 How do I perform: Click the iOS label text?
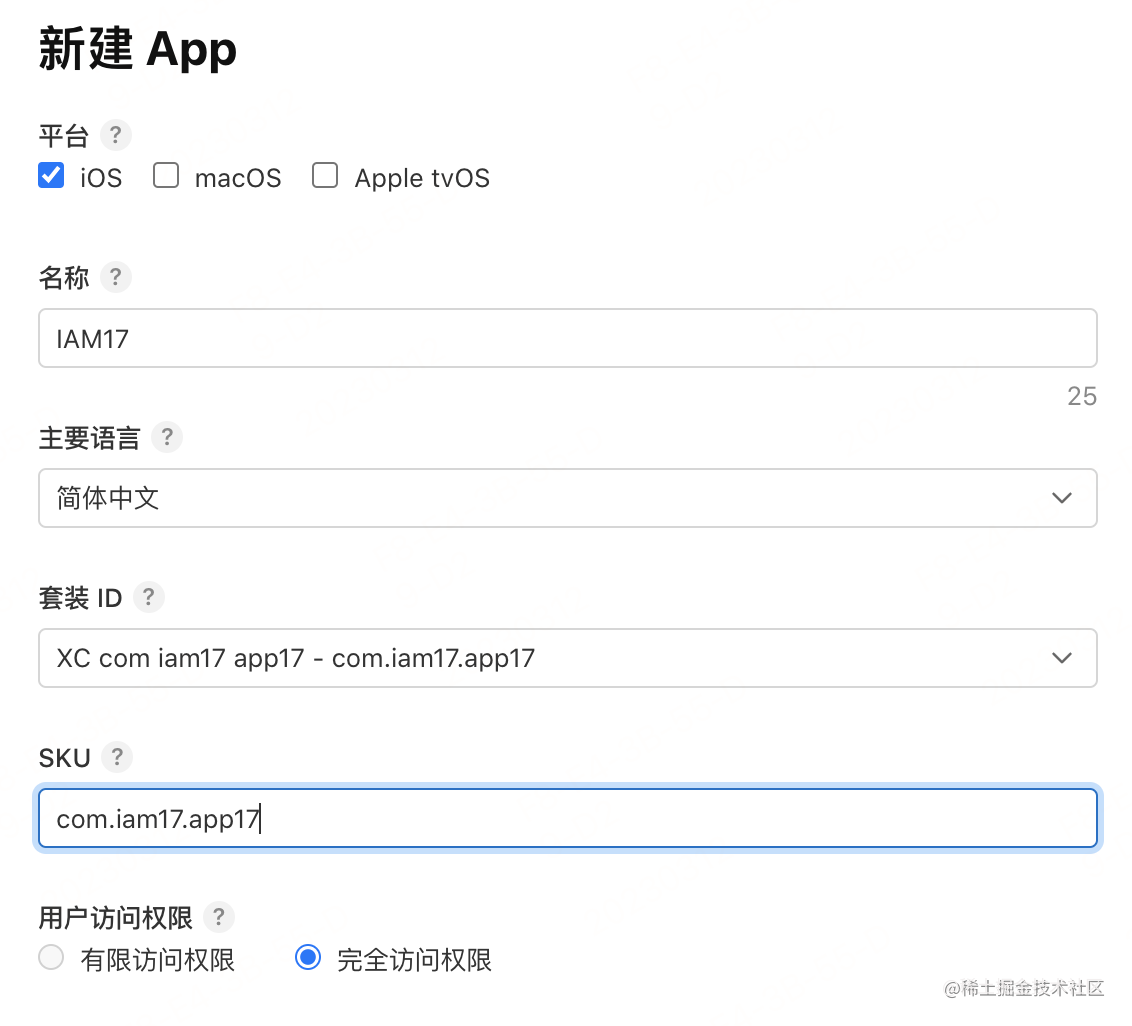click(x=101, y=178)
